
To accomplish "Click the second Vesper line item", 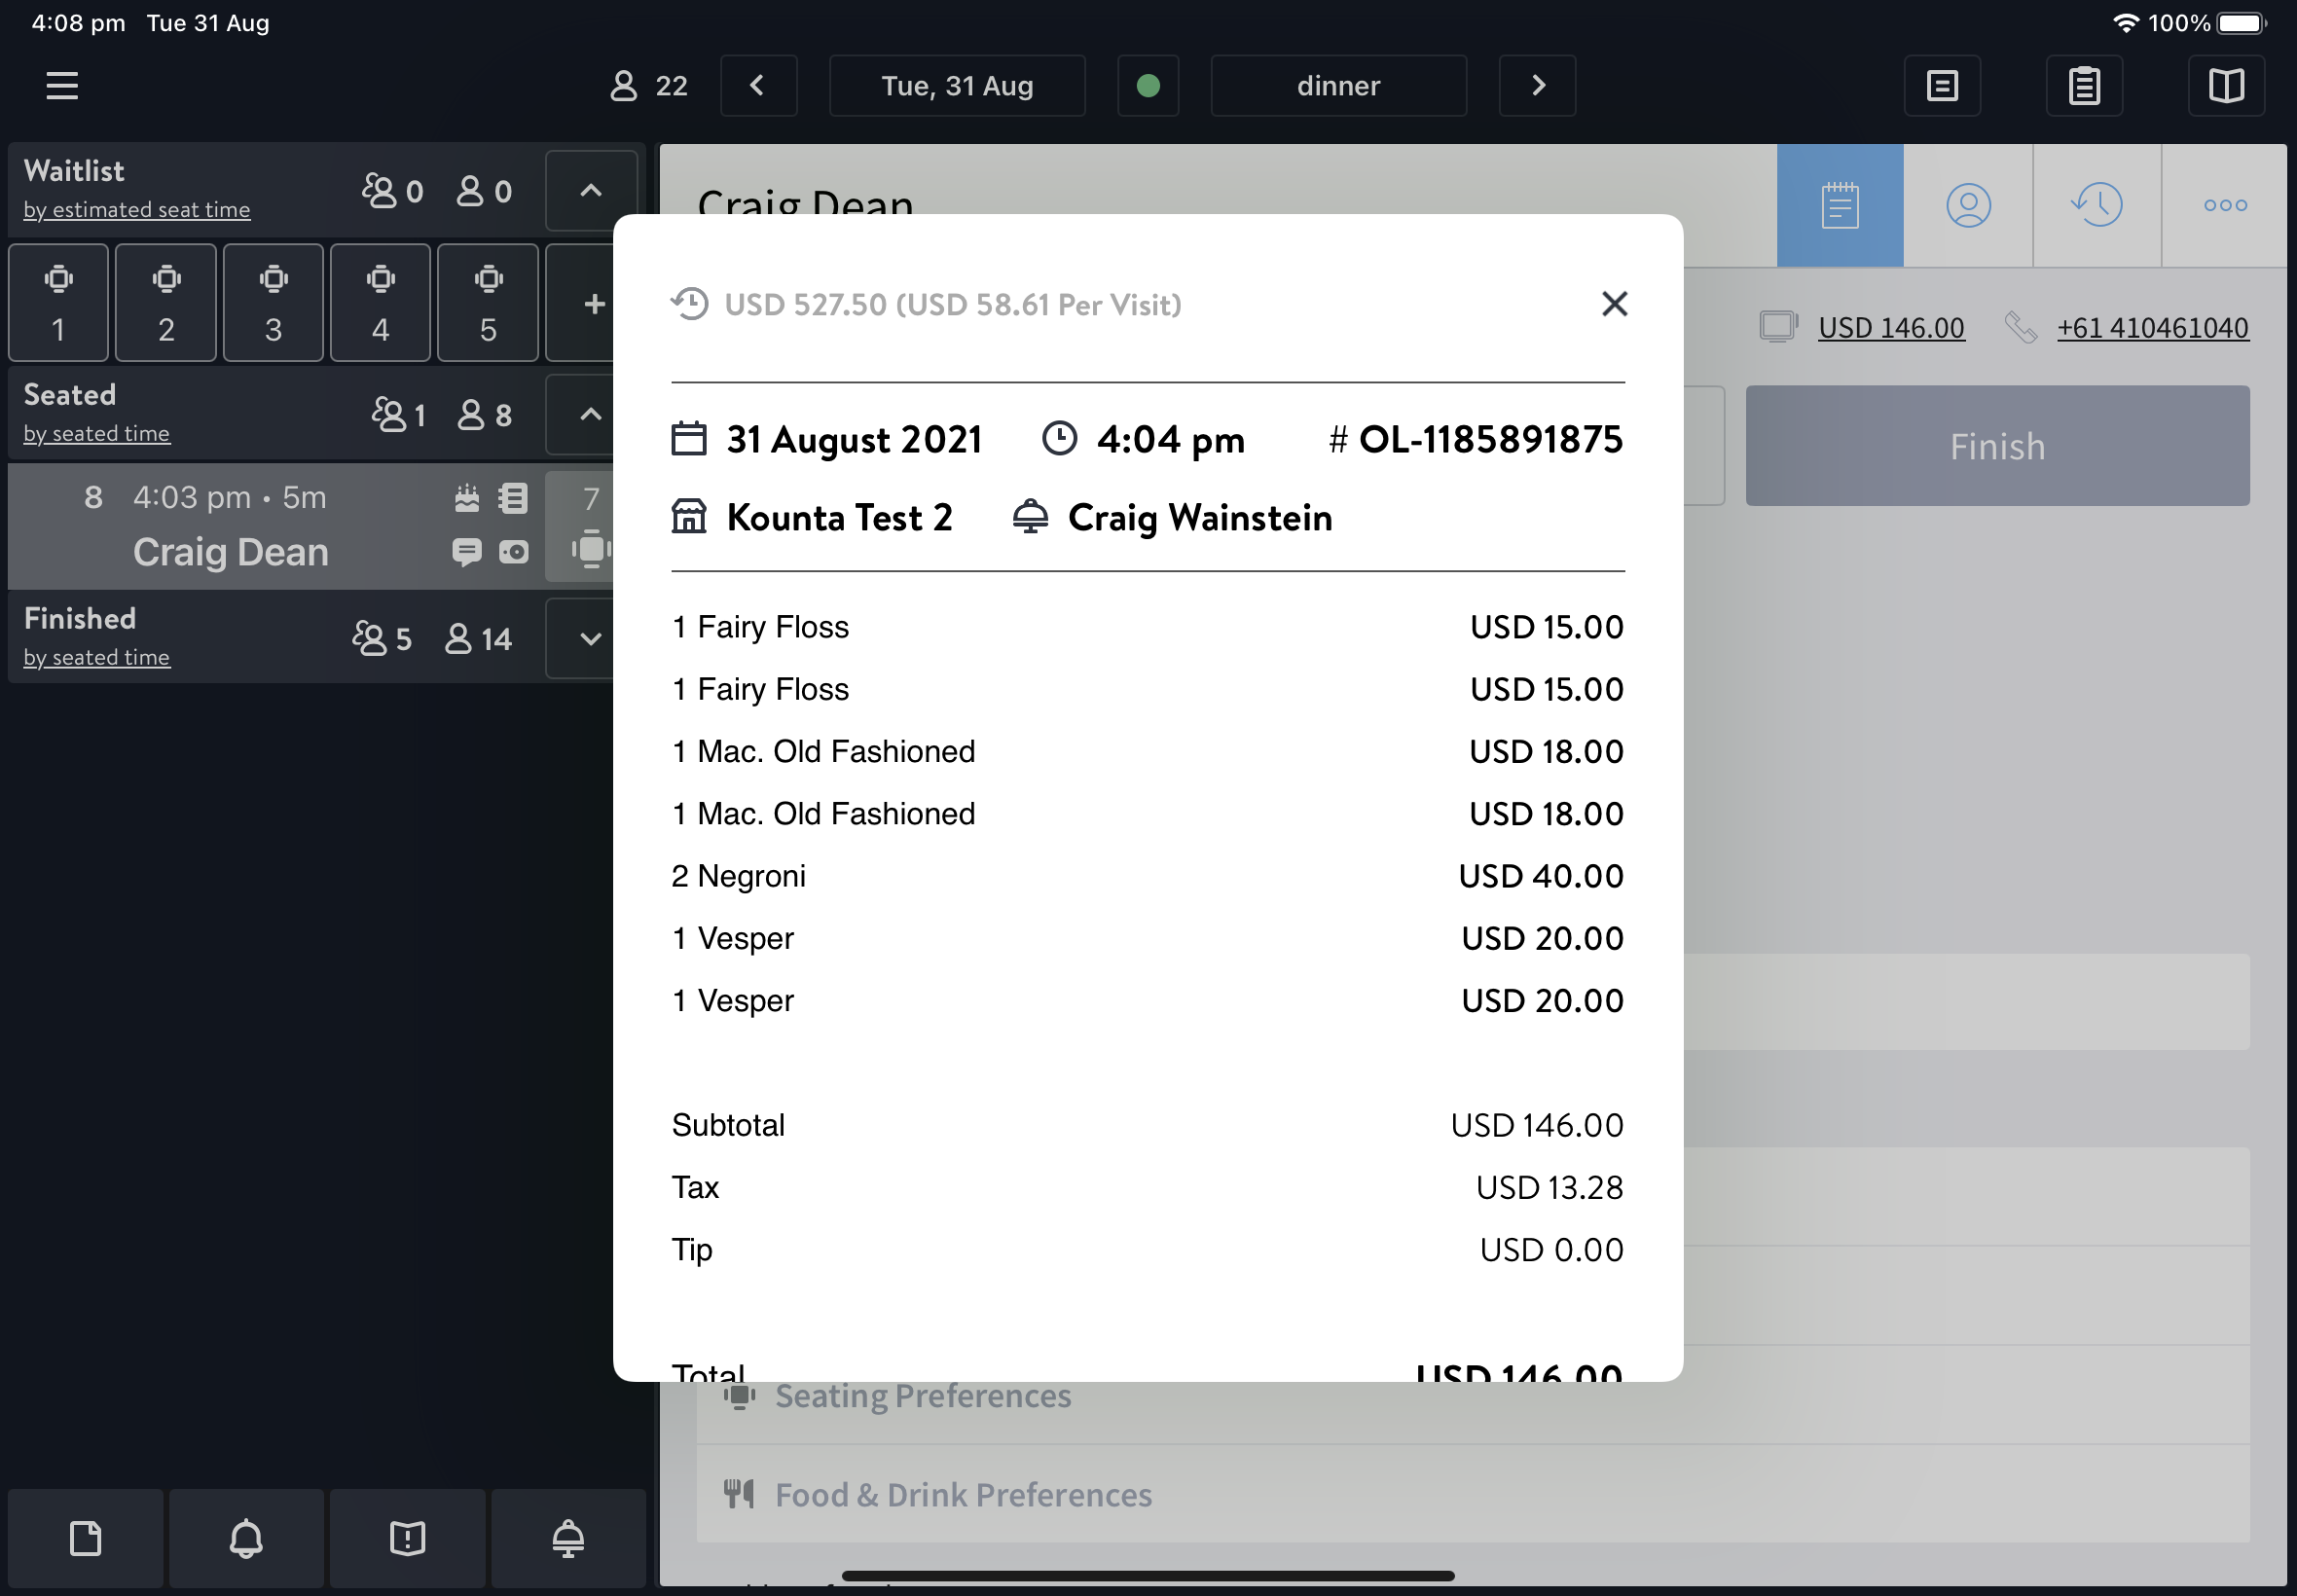I will pos(1147,1001).
